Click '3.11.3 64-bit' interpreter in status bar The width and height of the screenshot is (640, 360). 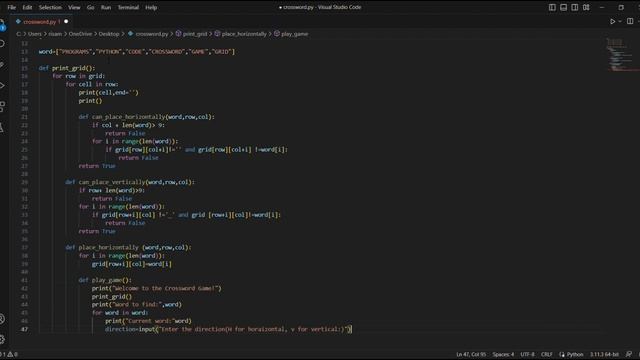[x=604, y=354]
